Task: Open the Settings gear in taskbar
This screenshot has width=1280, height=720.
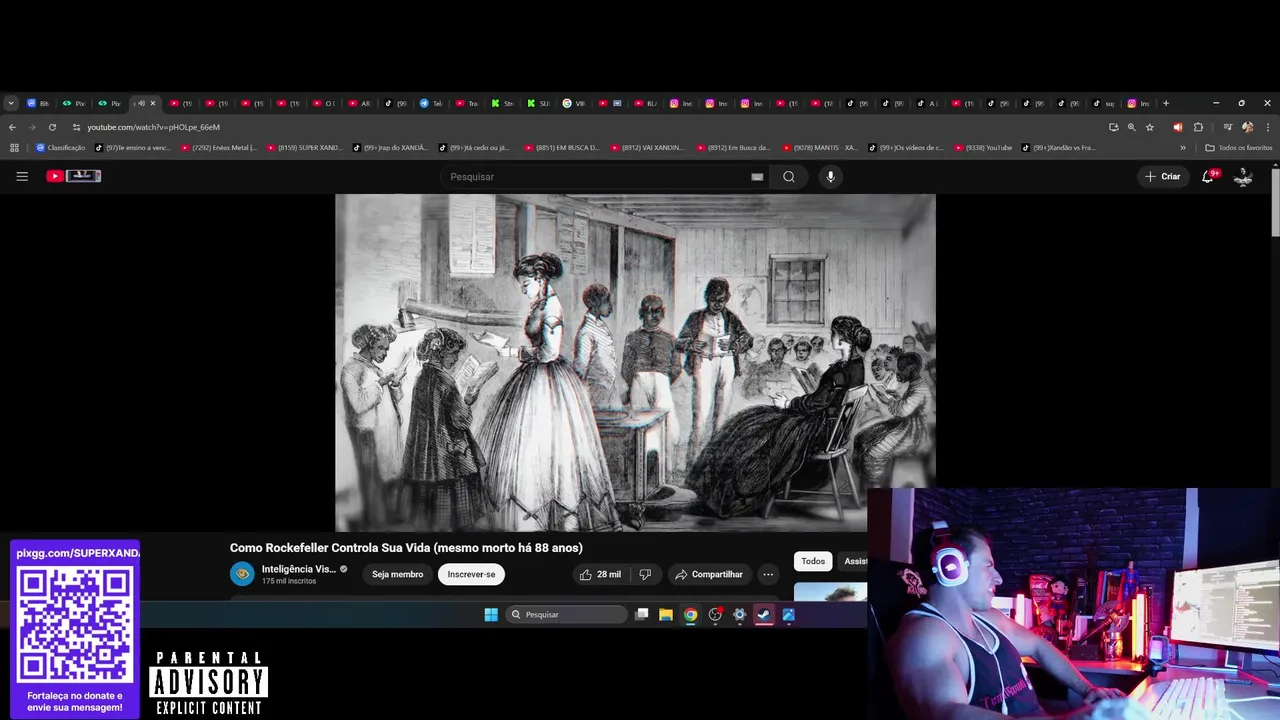Action: (x=740, y=615)
